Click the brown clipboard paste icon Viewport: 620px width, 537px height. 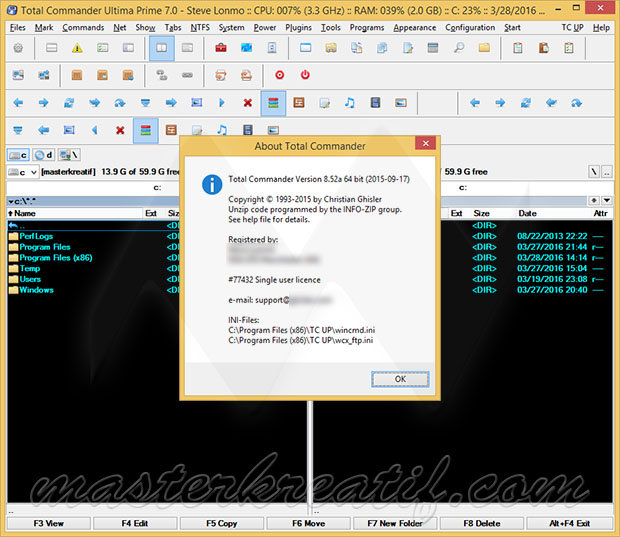[543, 48]
